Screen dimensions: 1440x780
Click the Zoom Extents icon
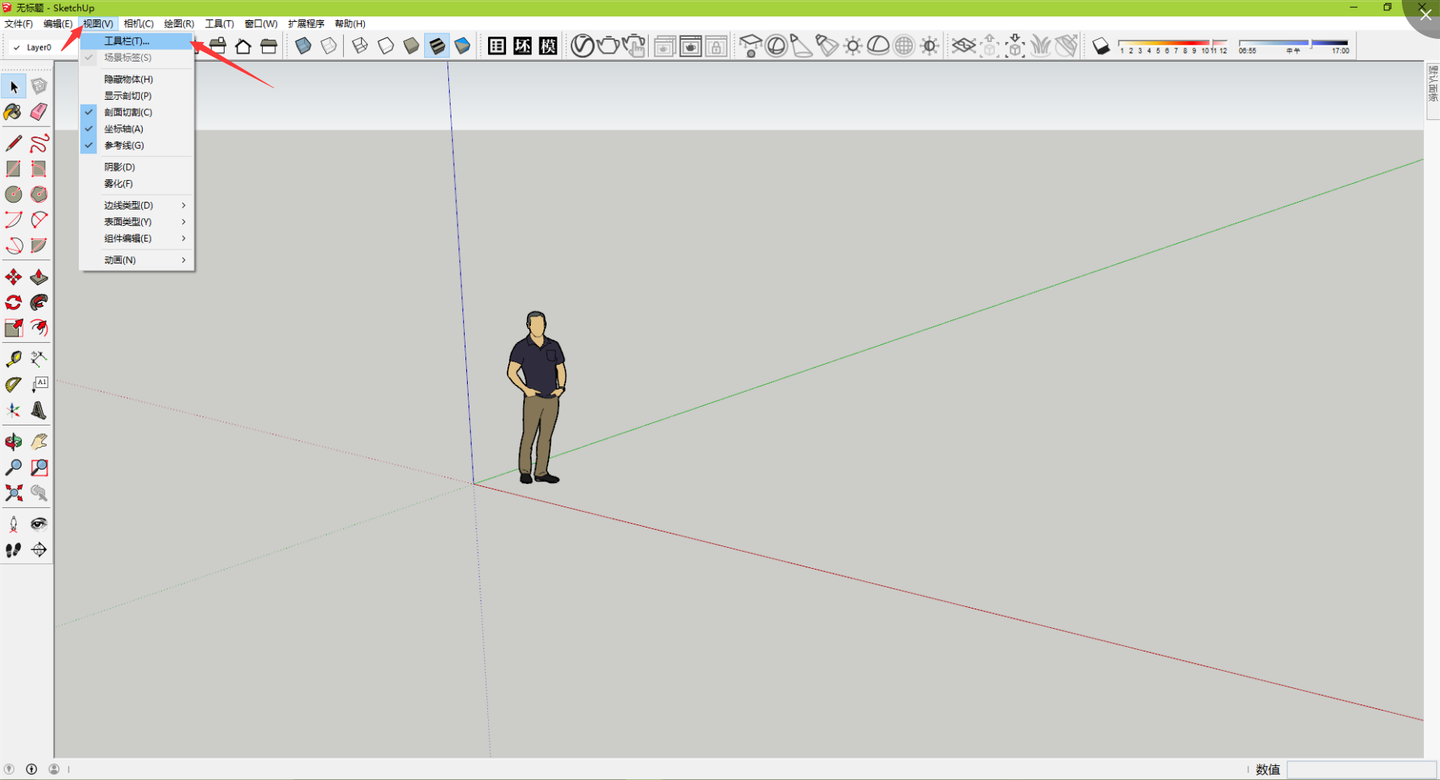click(13, 492)
